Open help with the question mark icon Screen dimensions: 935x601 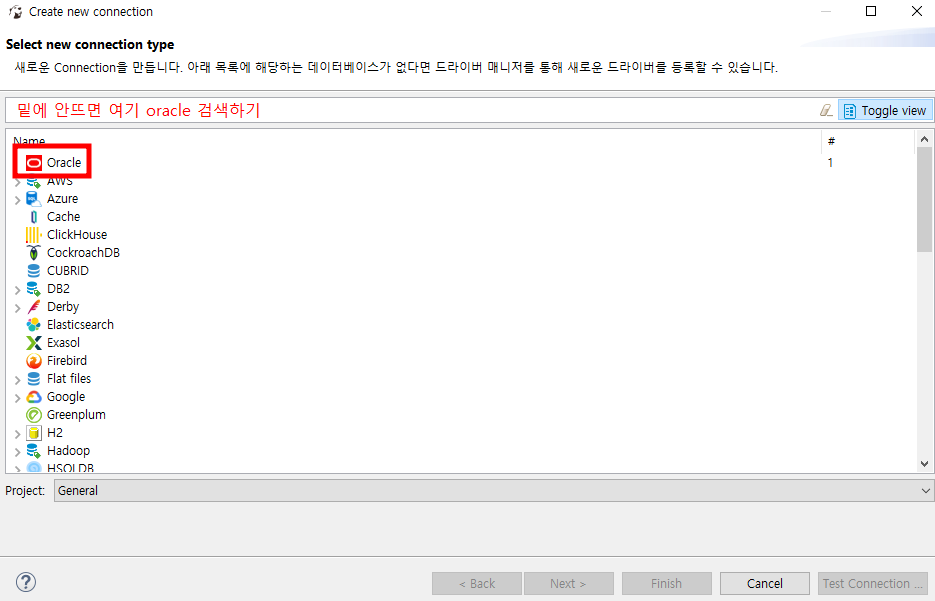coord(26,582)
